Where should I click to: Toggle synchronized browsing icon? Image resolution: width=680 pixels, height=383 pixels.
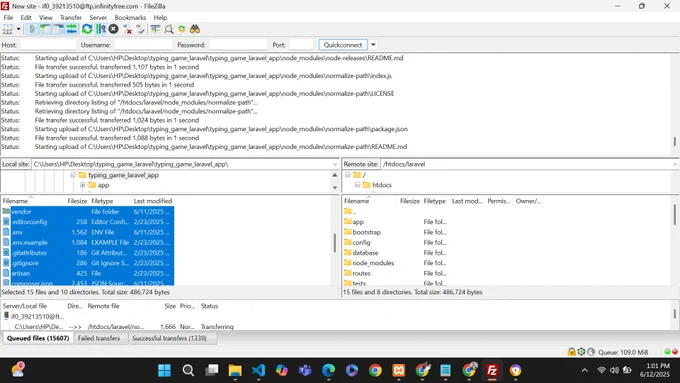pos(182,29)
